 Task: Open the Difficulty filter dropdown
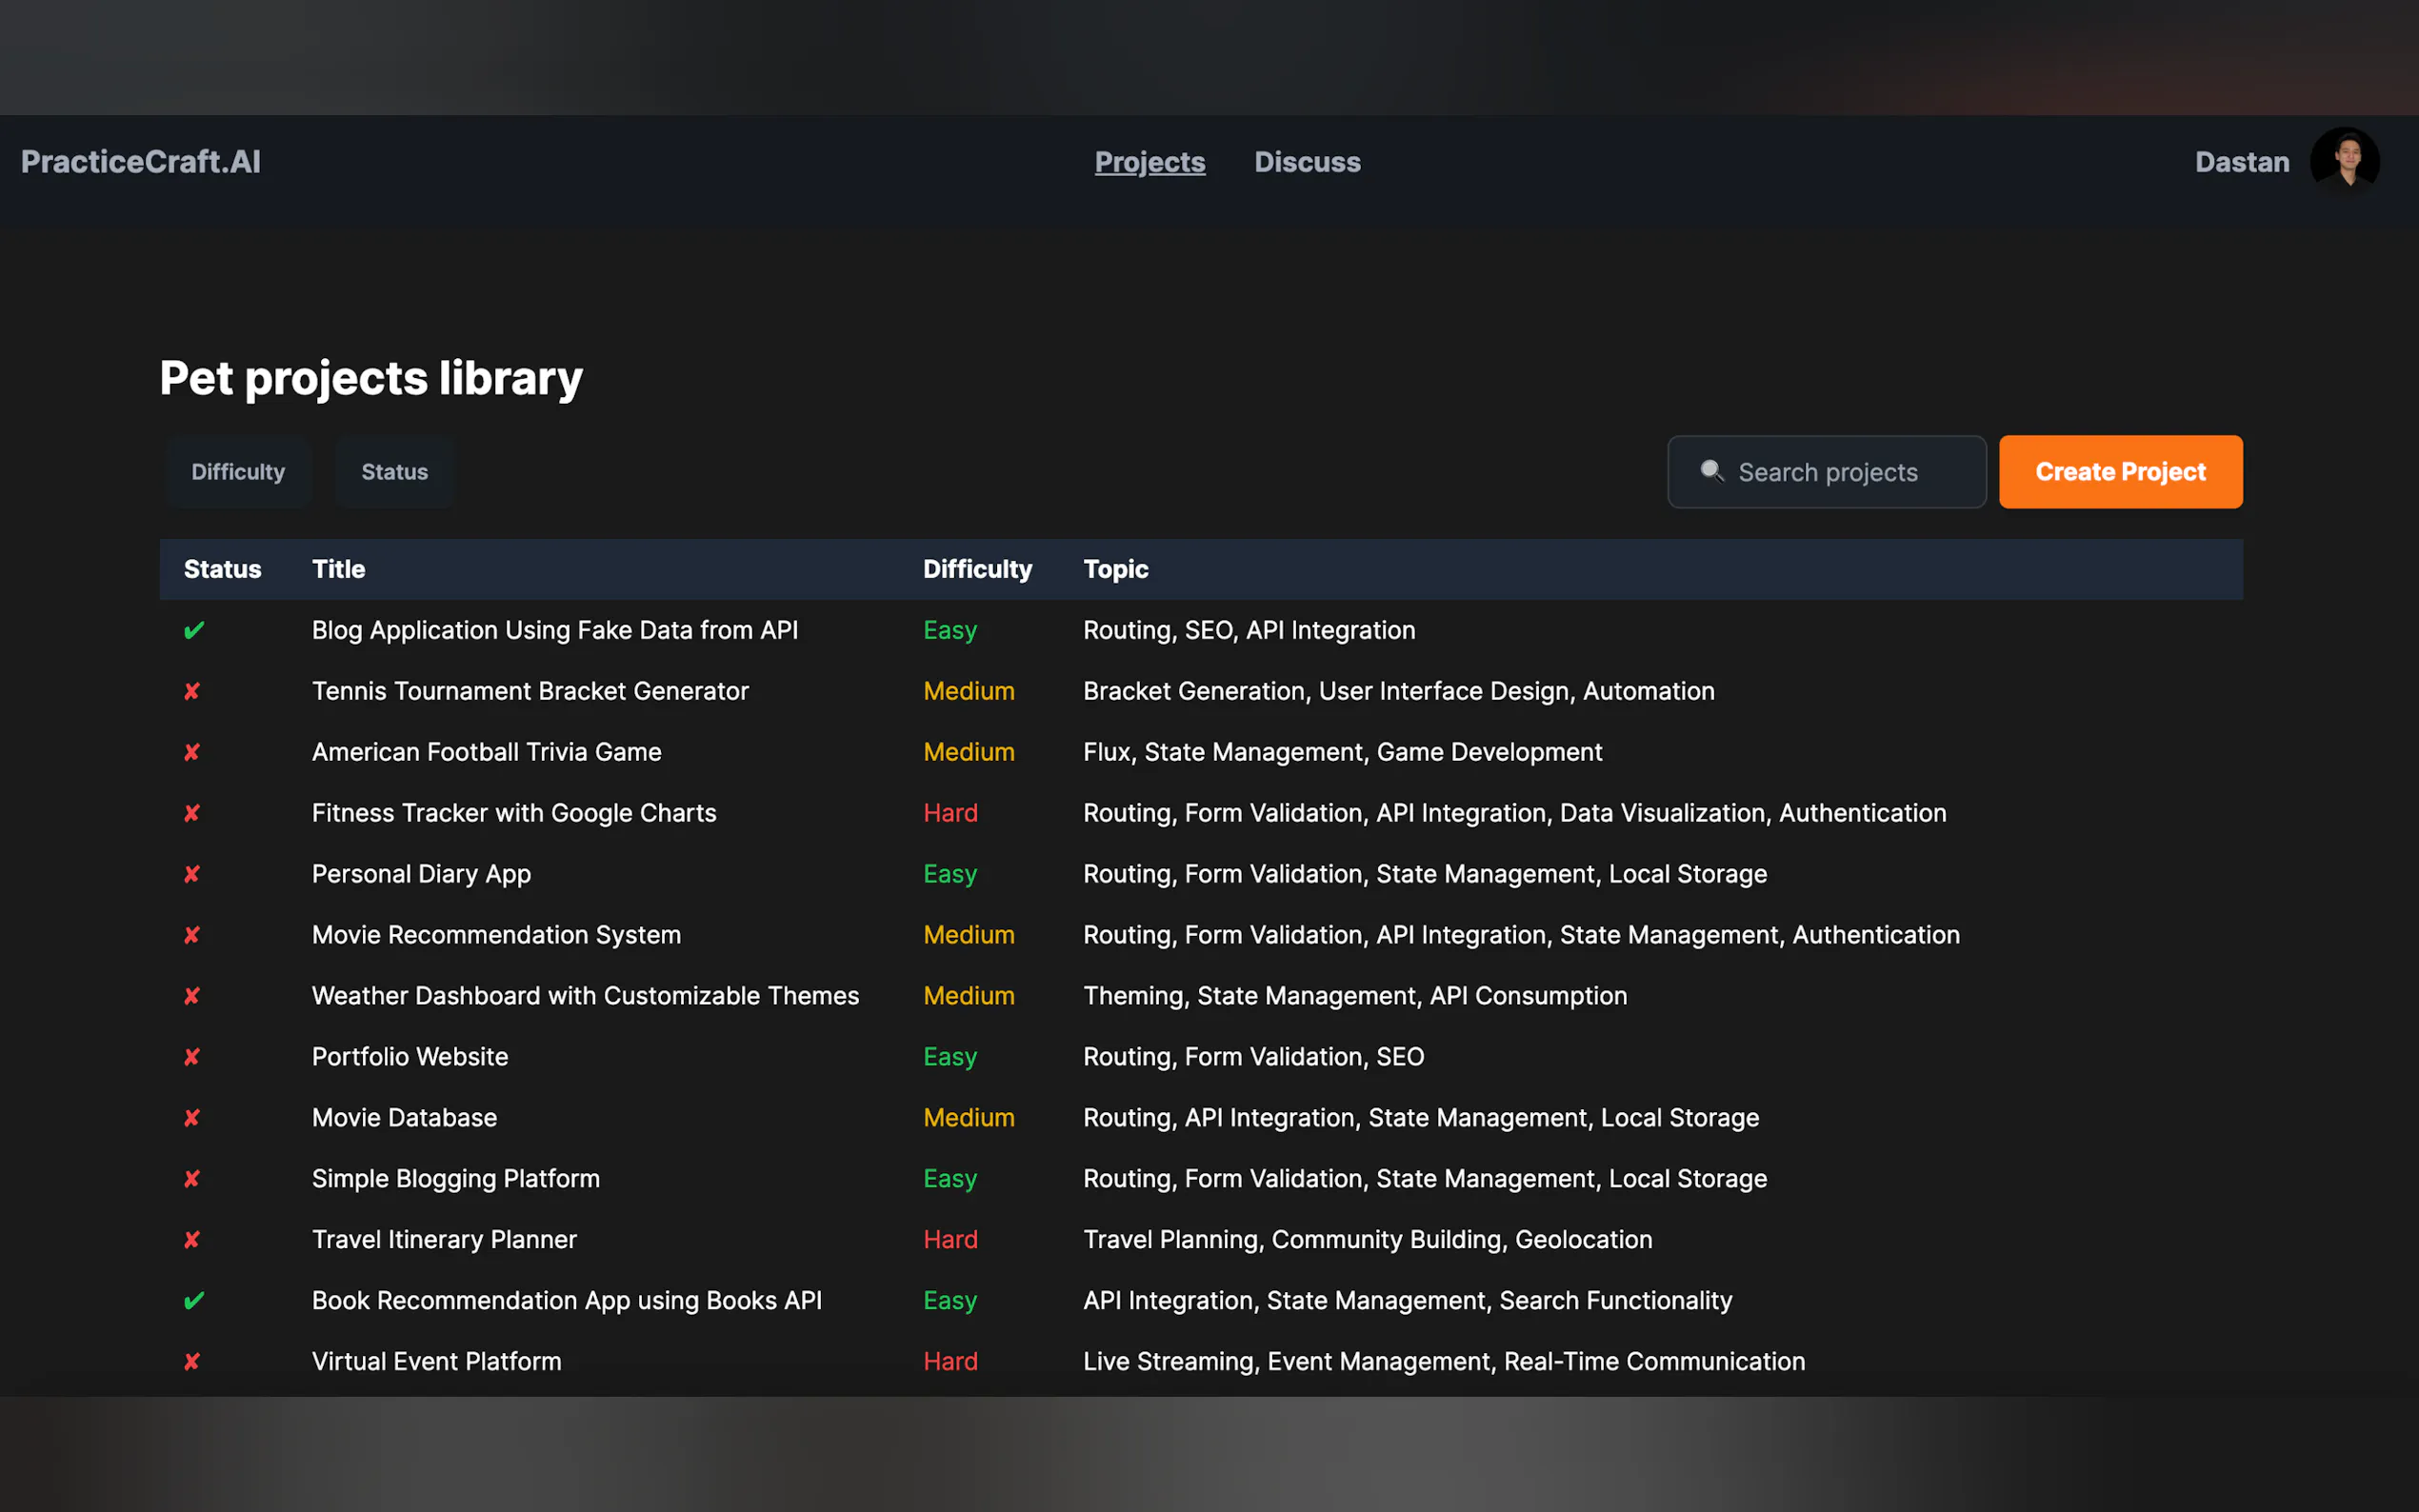click(x=238, y=472)
